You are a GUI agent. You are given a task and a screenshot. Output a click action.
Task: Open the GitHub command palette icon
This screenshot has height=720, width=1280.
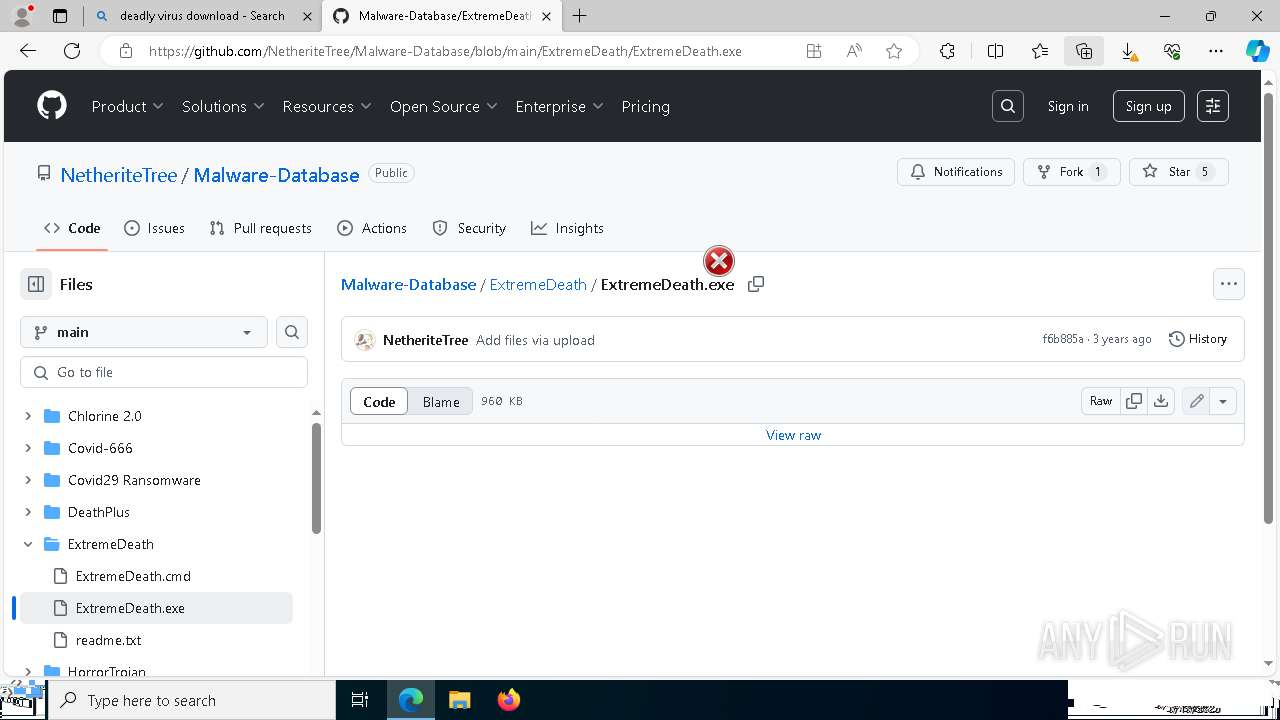(x=1213, y=106)
